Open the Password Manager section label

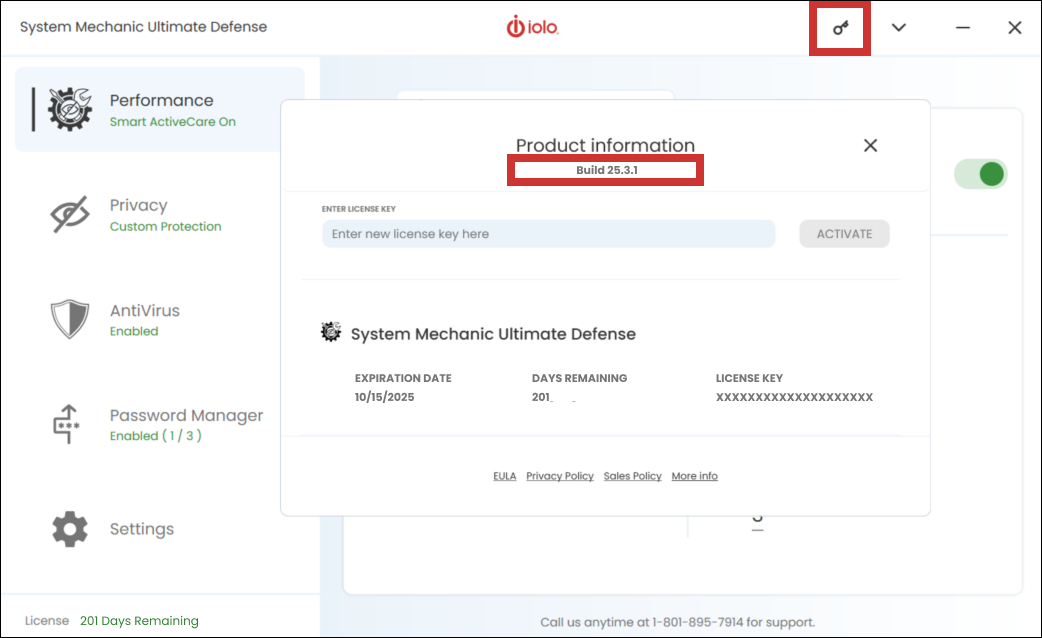[x=187, y=415]
